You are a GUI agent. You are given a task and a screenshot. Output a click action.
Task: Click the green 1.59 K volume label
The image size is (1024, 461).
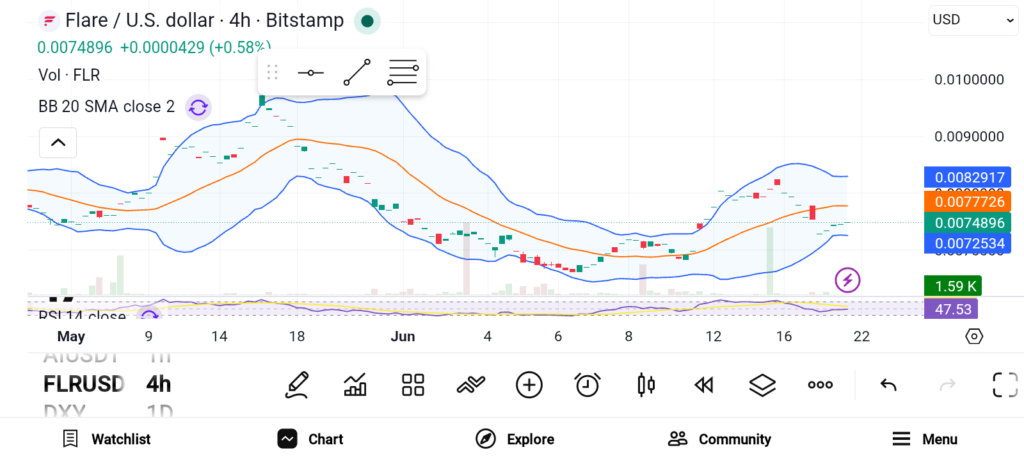click(953, 285)
